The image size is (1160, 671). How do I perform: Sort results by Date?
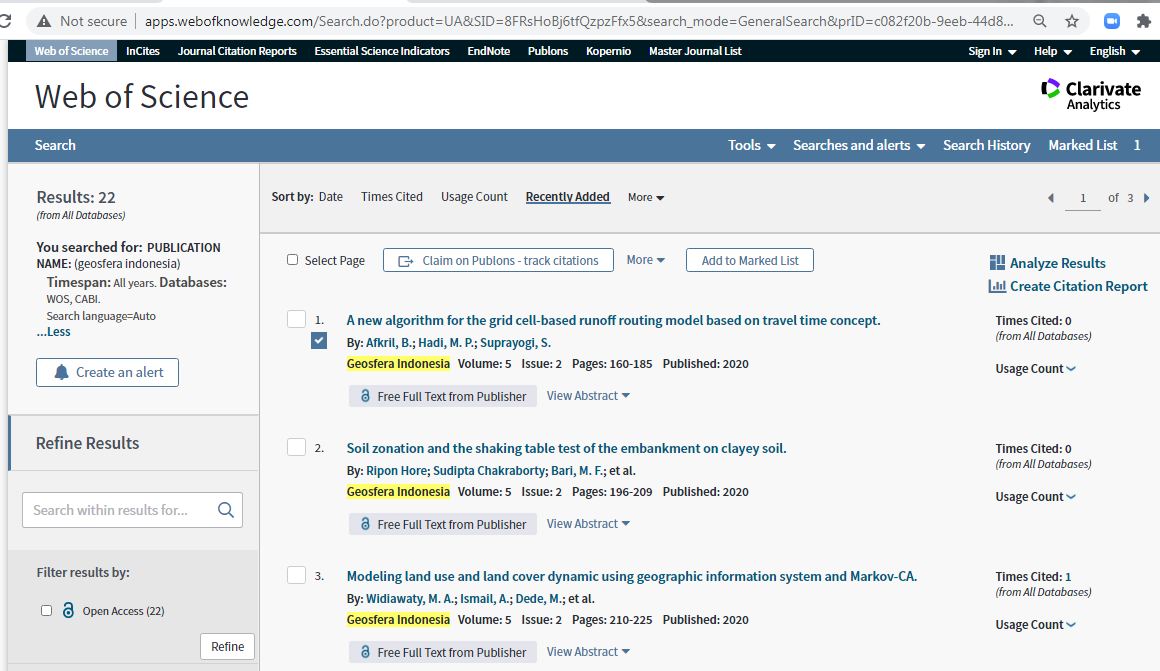tap(331, 197)
